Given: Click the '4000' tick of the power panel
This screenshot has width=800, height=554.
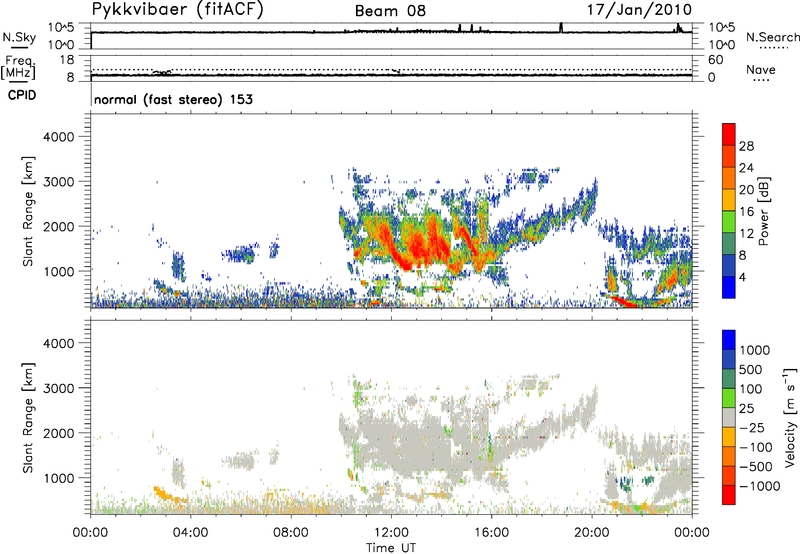Looking at the screenshot, I should (59, 137).
